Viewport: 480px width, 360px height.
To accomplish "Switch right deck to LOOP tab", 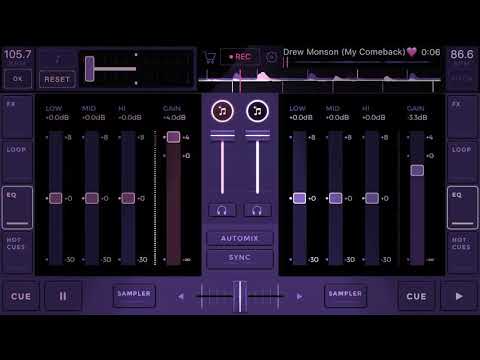I will (x=462, y=162).
